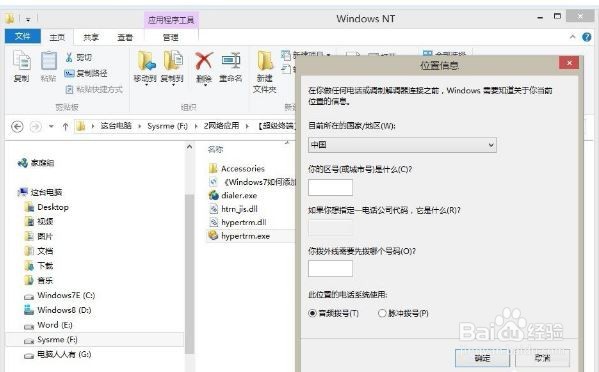The height and width of the screenshot is (372, 599).
Task: Close the 位置信息 dialog
Action: click(x=569, y=63)
